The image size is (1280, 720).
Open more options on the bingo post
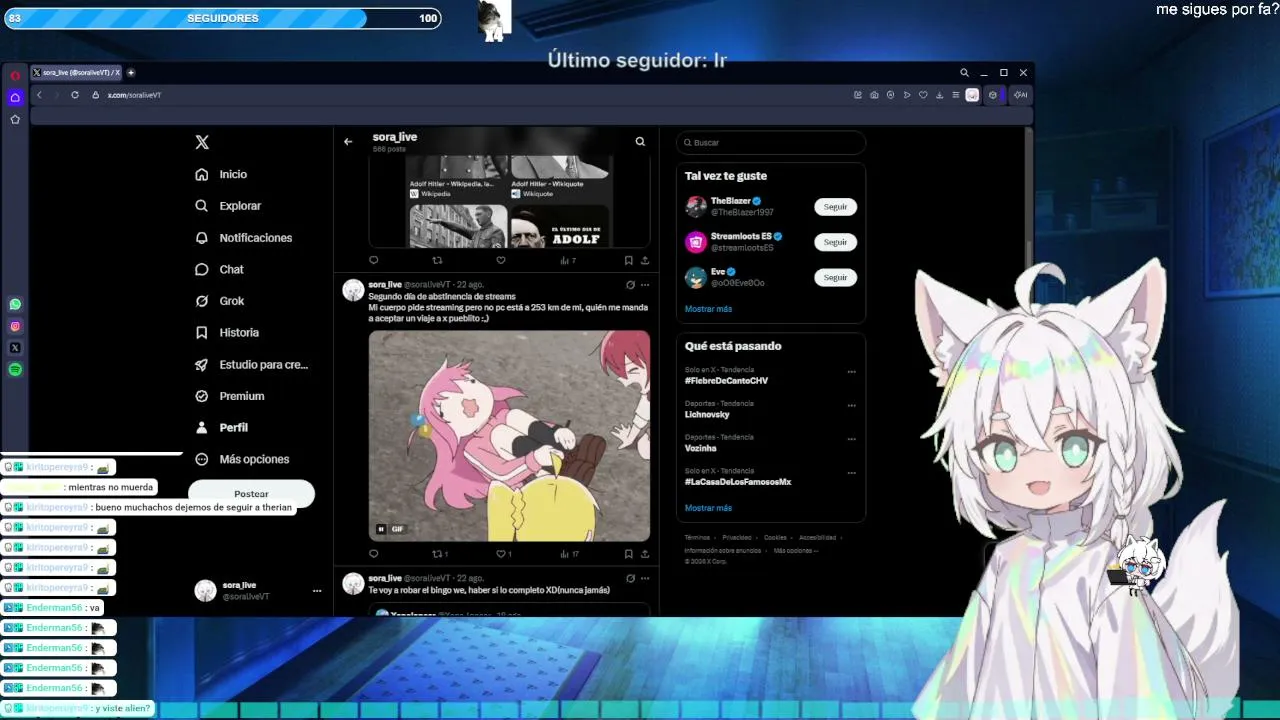coord(645,578)
